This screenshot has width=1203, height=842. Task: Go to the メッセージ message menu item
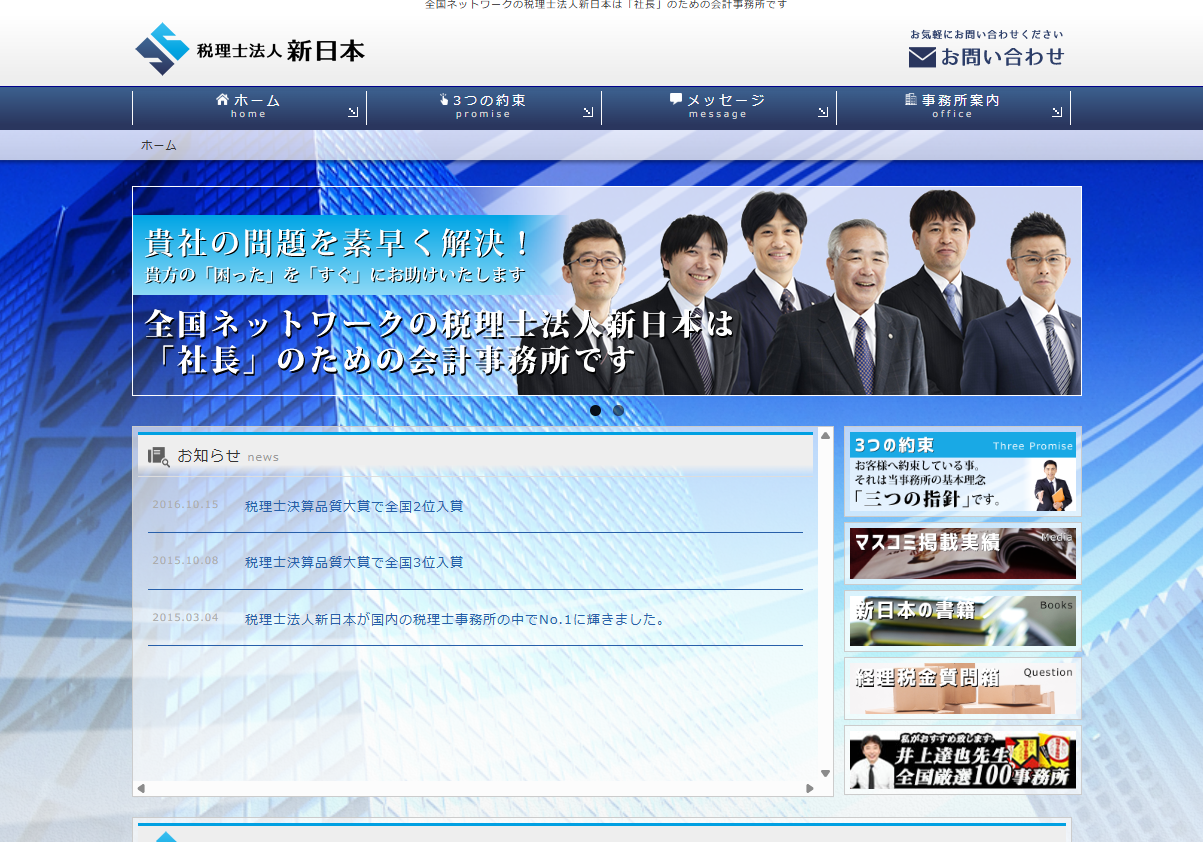[x=719, y=107]
